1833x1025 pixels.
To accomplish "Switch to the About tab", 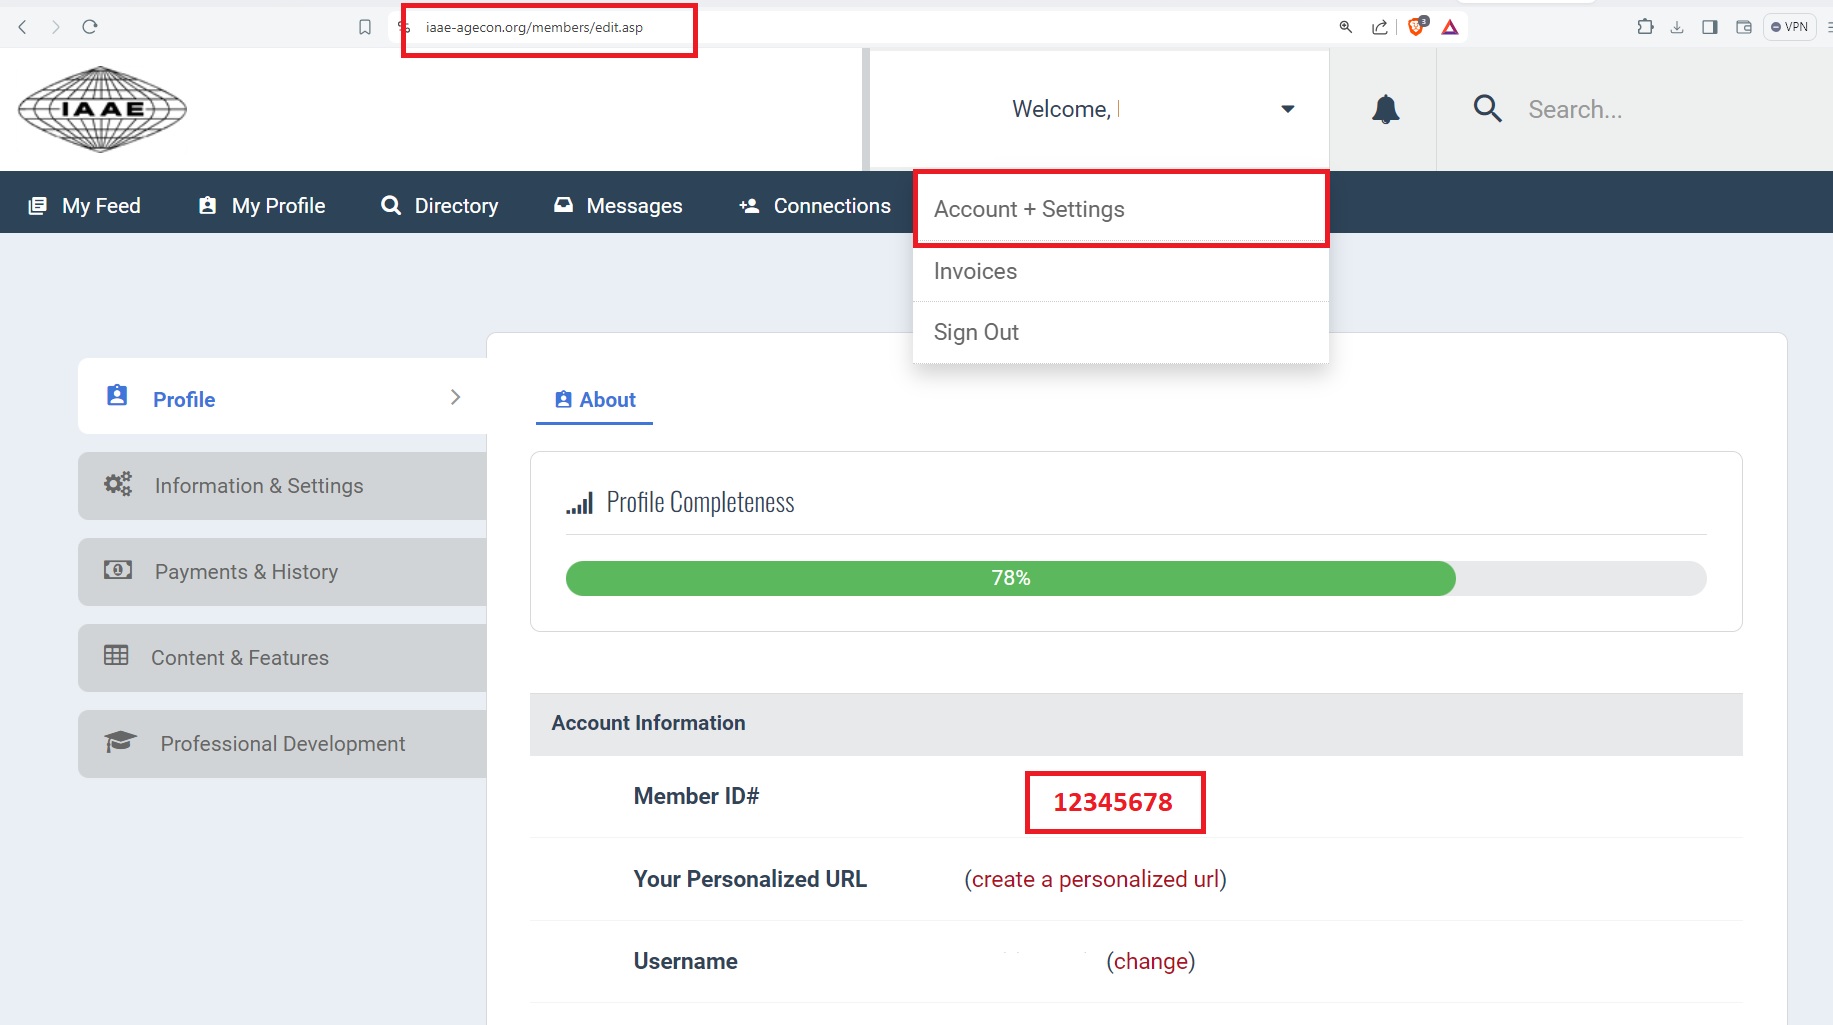I will pyautogui.click(x=595, y=400).
